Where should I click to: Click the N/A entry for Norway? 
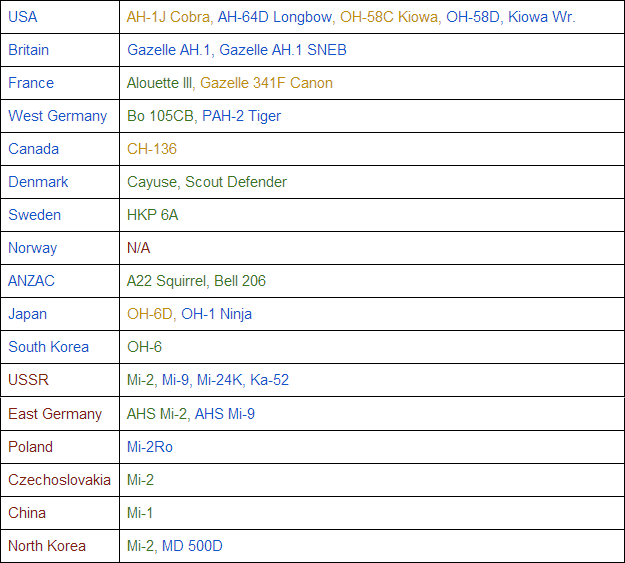click(138, 248)
